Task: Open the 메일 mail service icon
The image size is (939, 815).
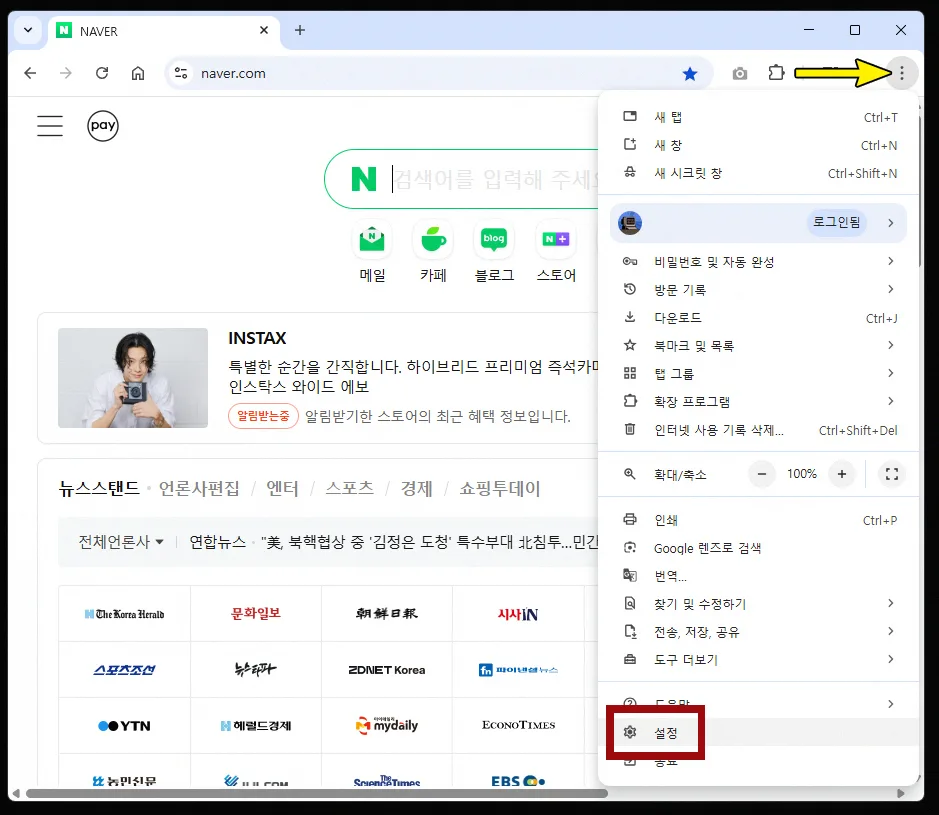Action: (x=372, y=240)
